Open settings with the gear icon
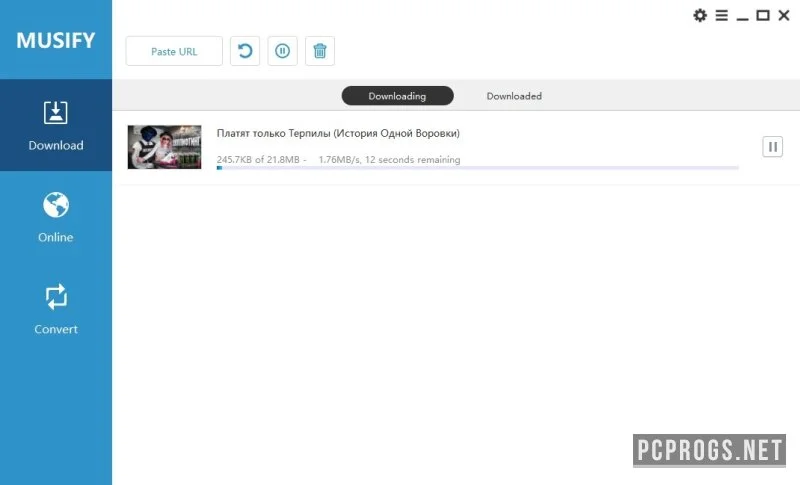 point(700,15)
